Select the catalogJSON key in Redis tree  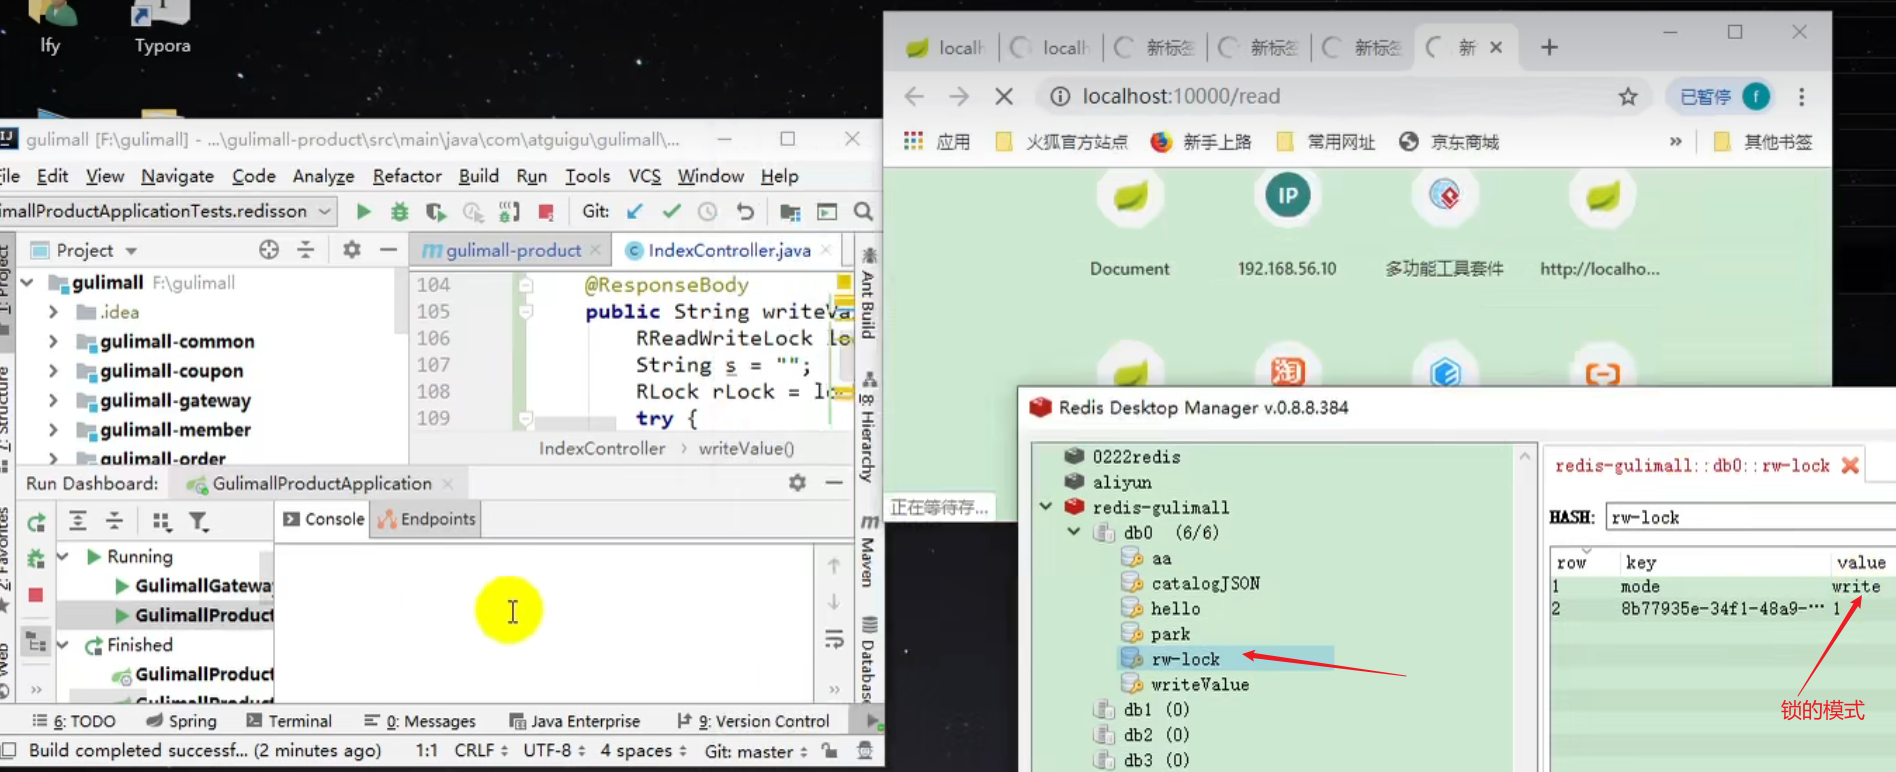(x=1205, y=583)
